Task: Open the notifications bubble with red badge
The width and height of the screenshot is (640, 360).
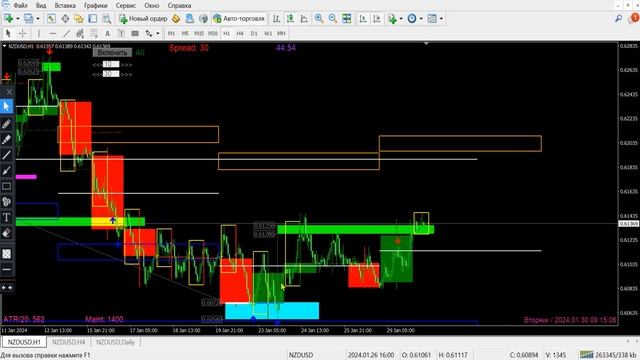Action: [634, 18]
